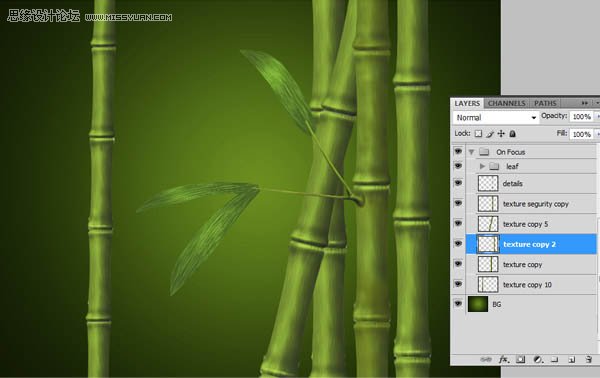Select texture copy 10 thumbnail

point(488,285)
